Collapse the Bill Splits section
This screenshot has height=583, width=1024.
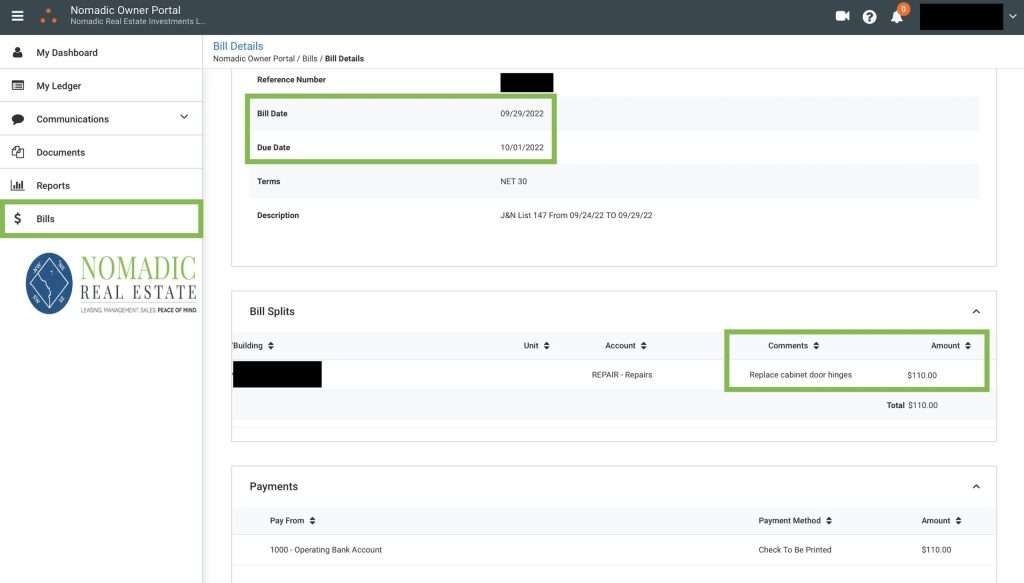coord(976,312)
